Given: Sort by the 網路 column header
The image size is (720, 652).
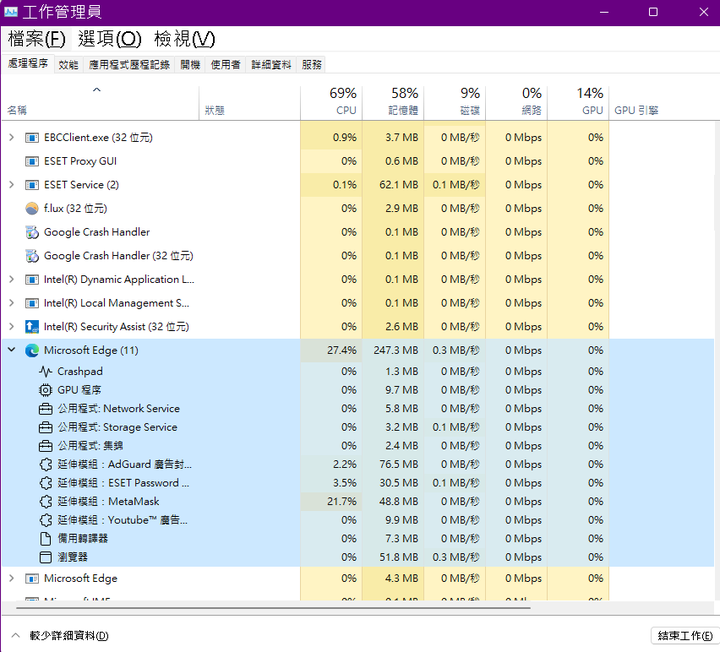Looking at the screenshot, I should [x=517, y=102].
